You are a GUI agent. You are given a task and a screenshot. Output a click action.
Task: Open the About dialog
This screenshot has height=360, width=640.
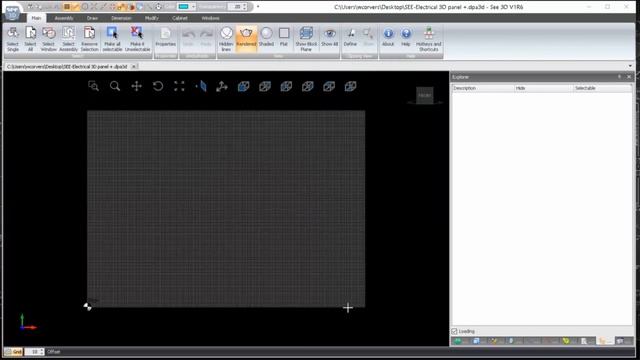coord(388,37)
